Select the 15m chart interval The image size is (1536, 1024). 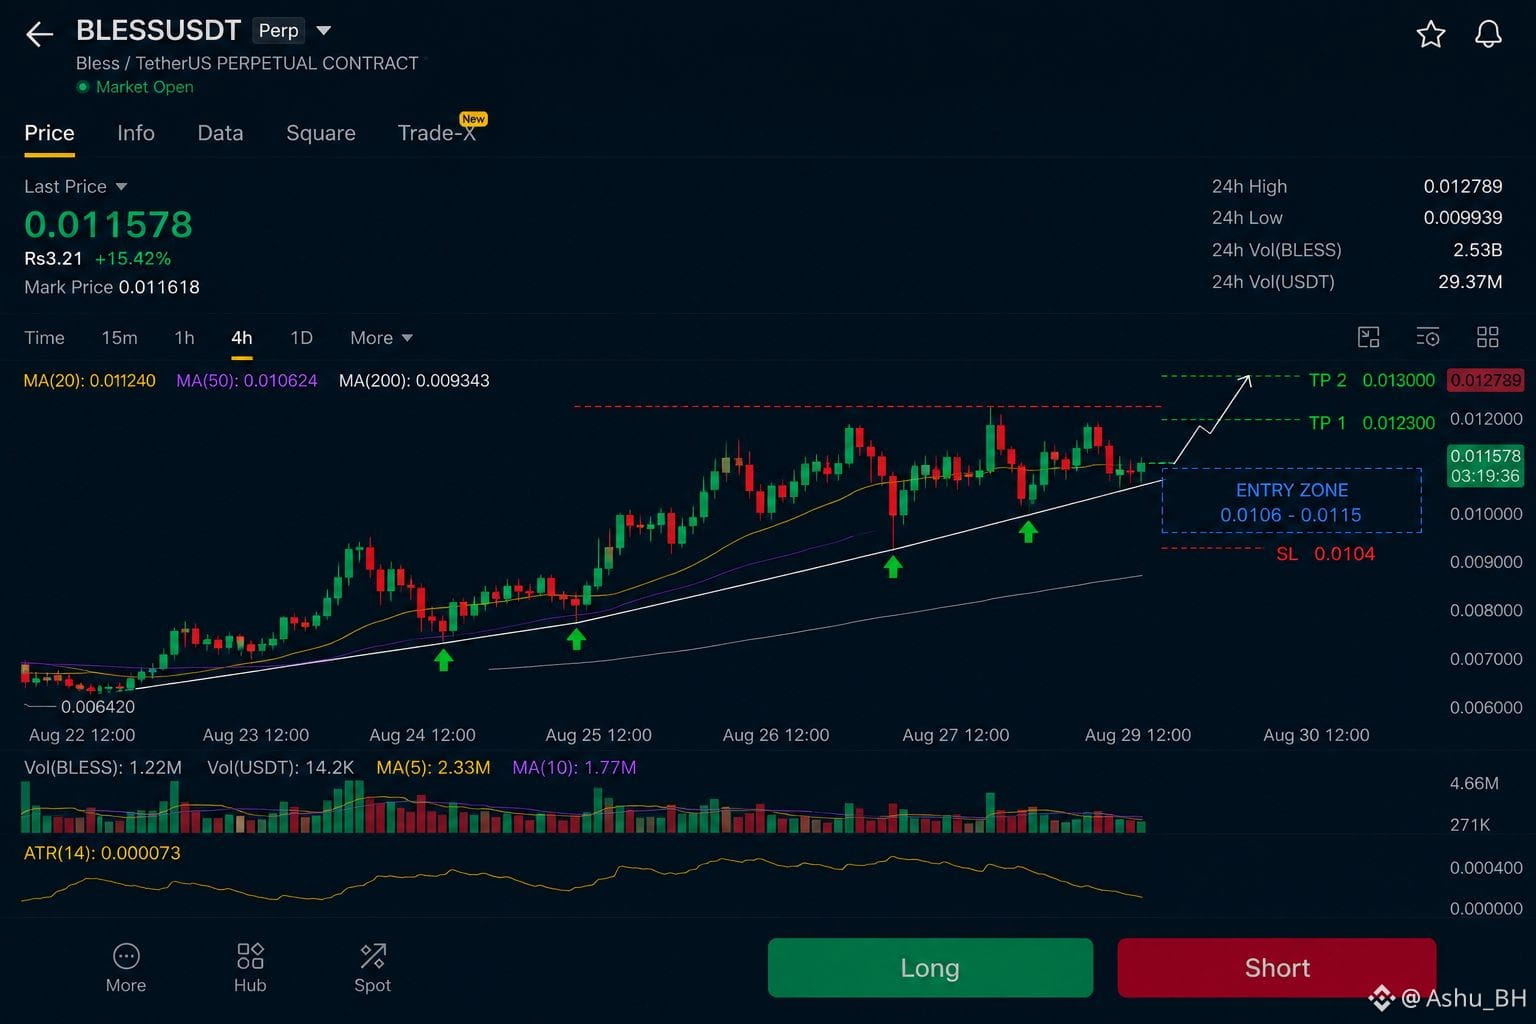(119, 338)
